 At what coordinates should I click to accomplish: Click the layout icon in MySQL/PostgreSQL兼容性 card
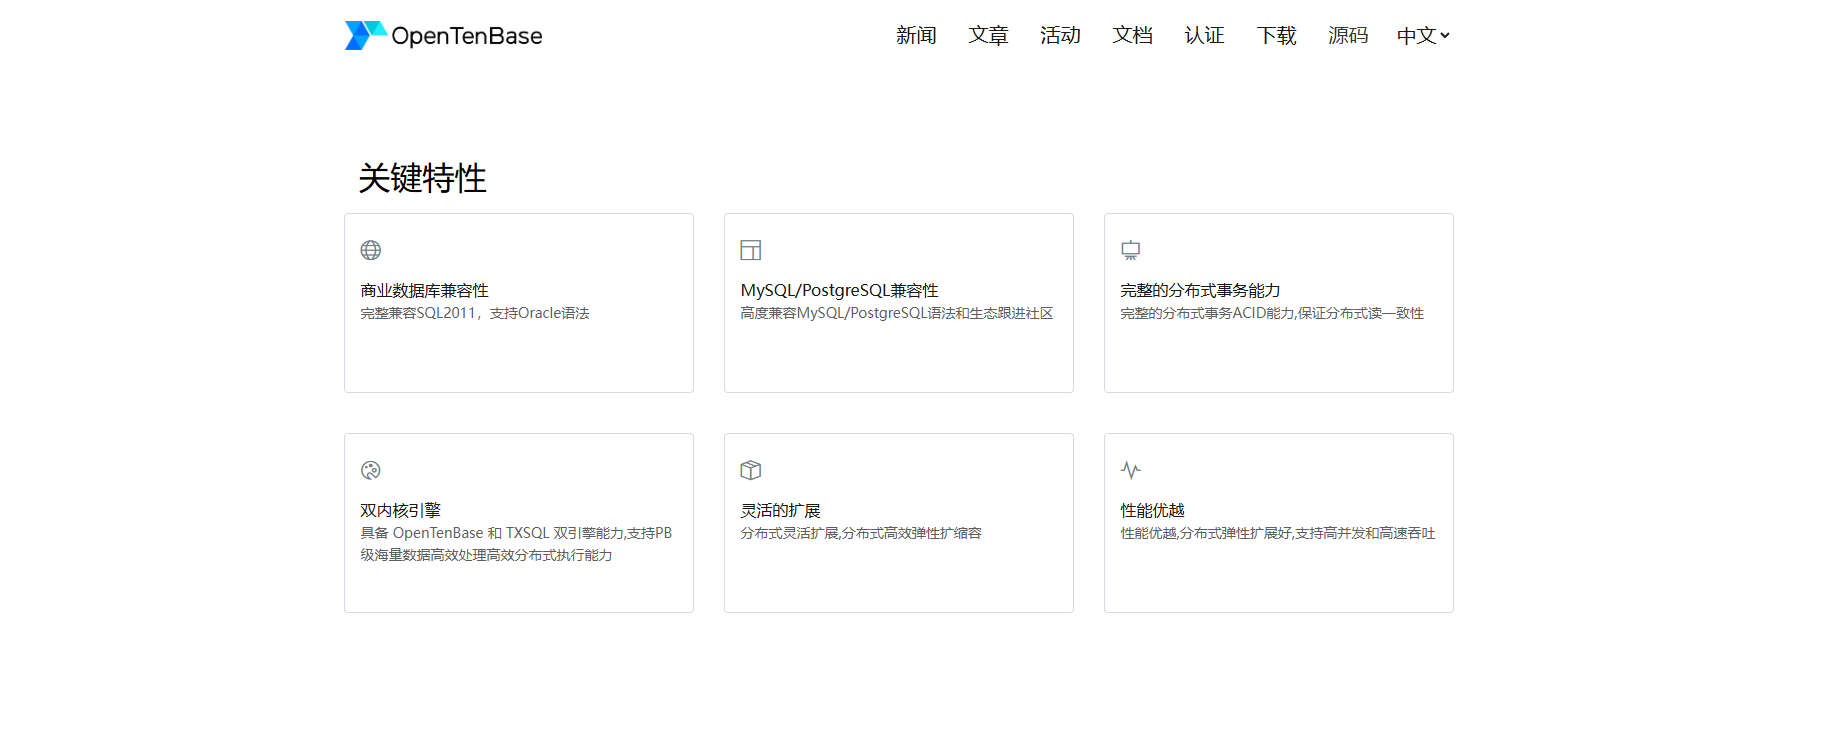(x=751, y=250)
